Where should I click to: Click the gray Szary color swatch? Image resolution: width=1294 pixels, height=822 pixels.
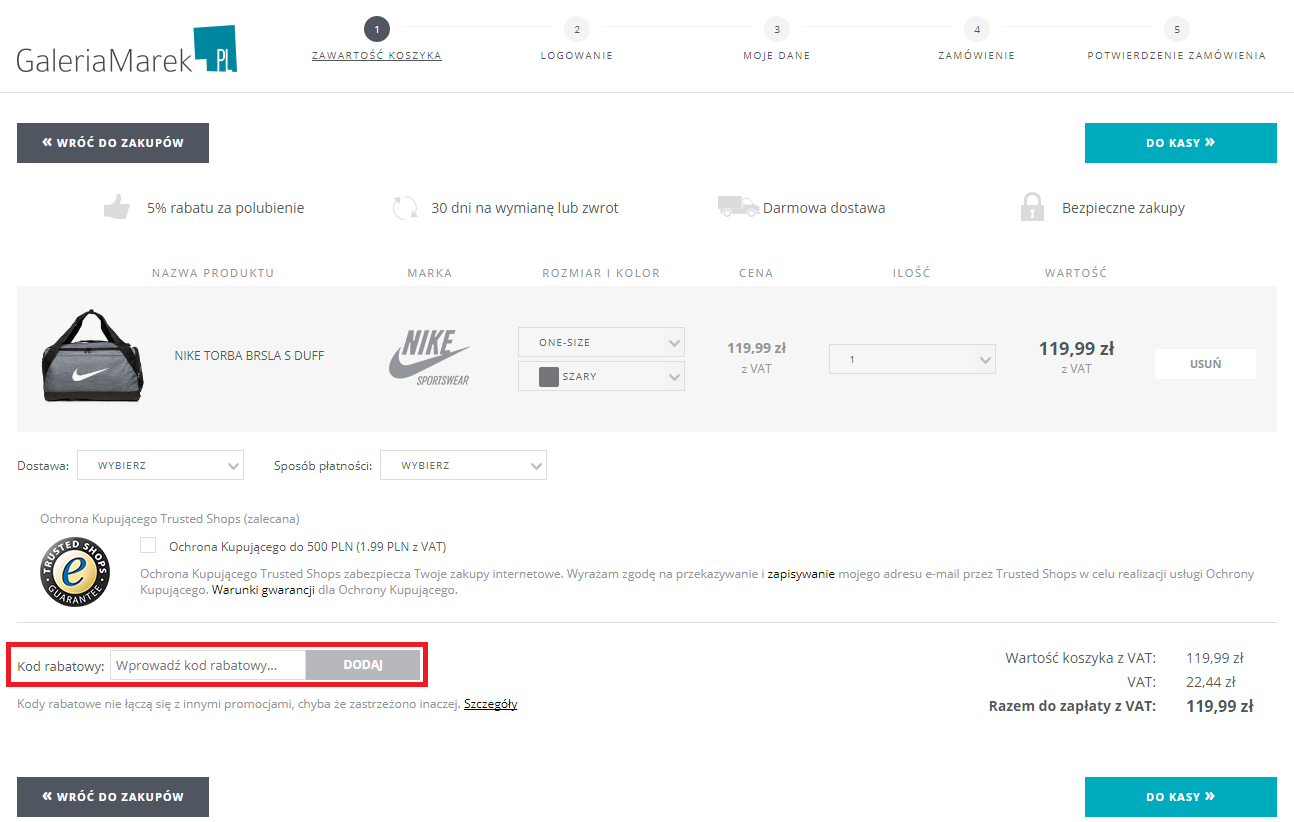[x=548, y=377]
